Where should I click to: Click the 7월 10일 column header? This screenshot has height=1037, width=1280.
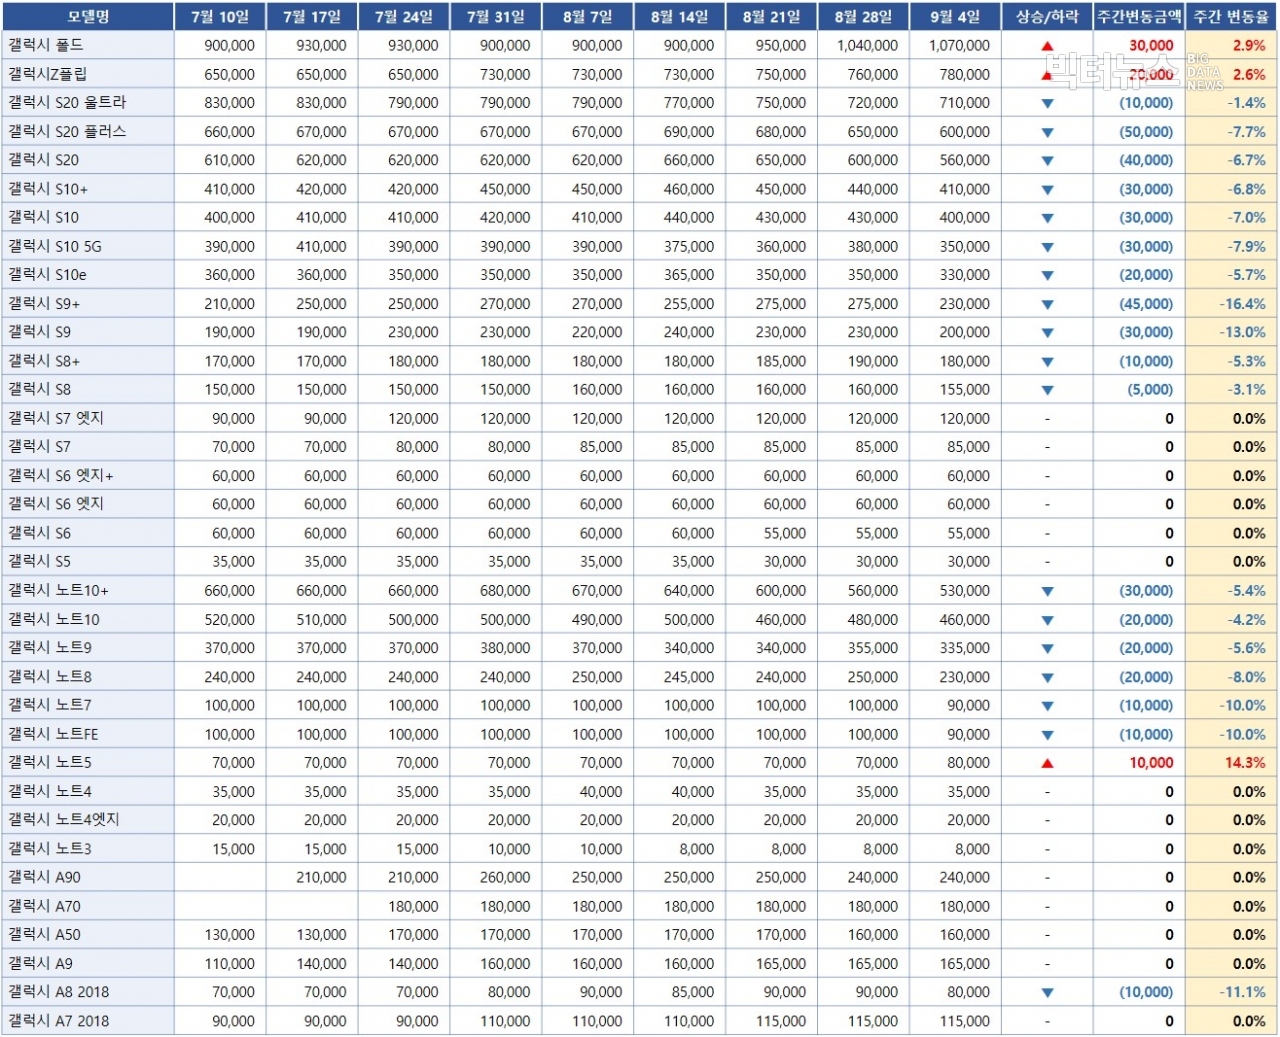coord(220,16)
